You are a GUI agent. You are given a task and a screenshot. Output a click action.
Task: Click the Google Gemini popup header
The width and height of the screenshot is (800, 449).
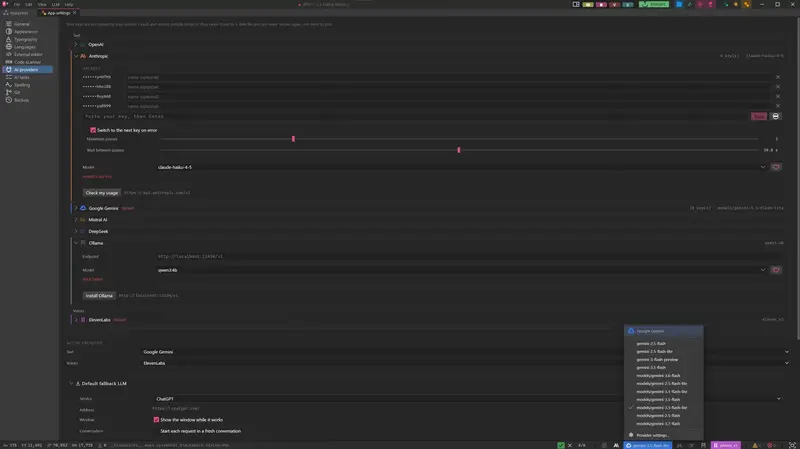coord(663,331)
